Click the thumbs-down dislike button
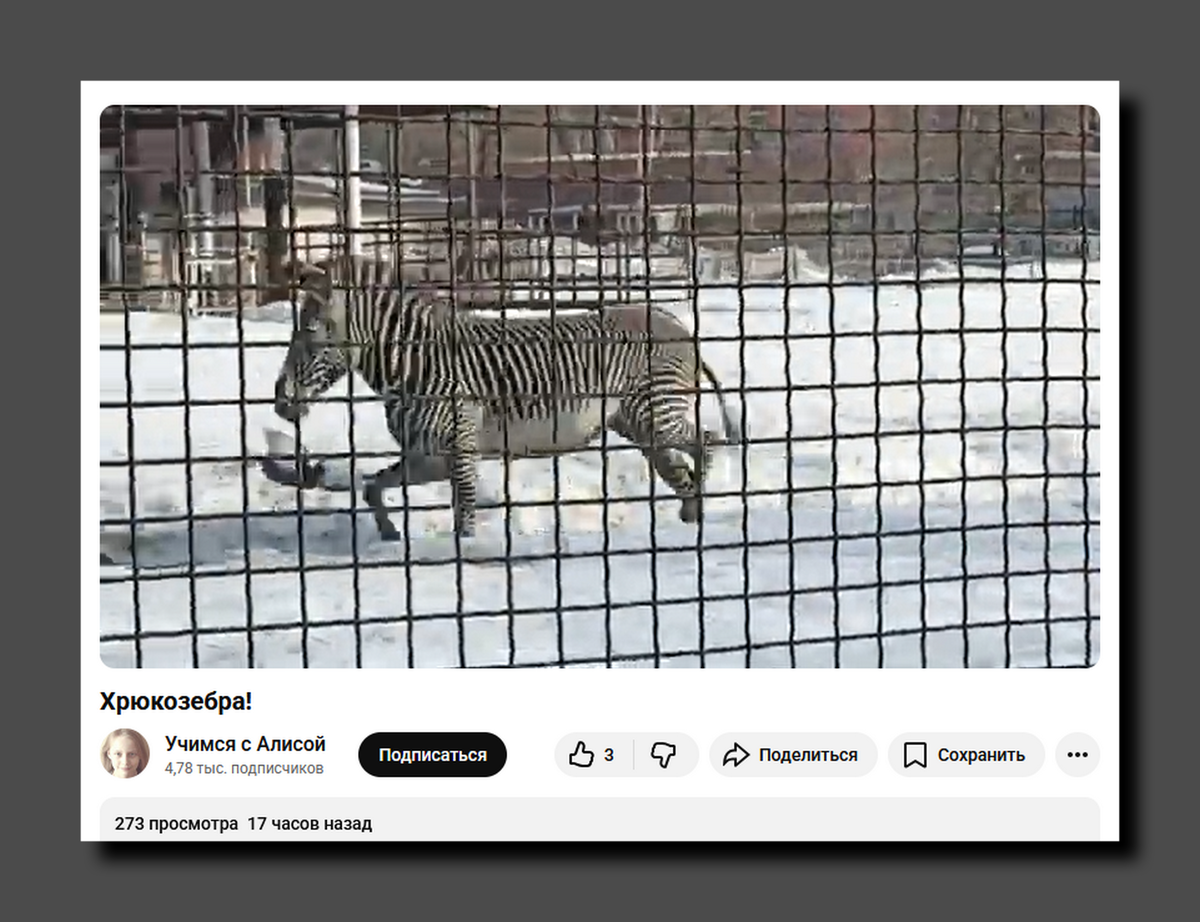Viewport: 1200px width, 922px height. (665, 755)
